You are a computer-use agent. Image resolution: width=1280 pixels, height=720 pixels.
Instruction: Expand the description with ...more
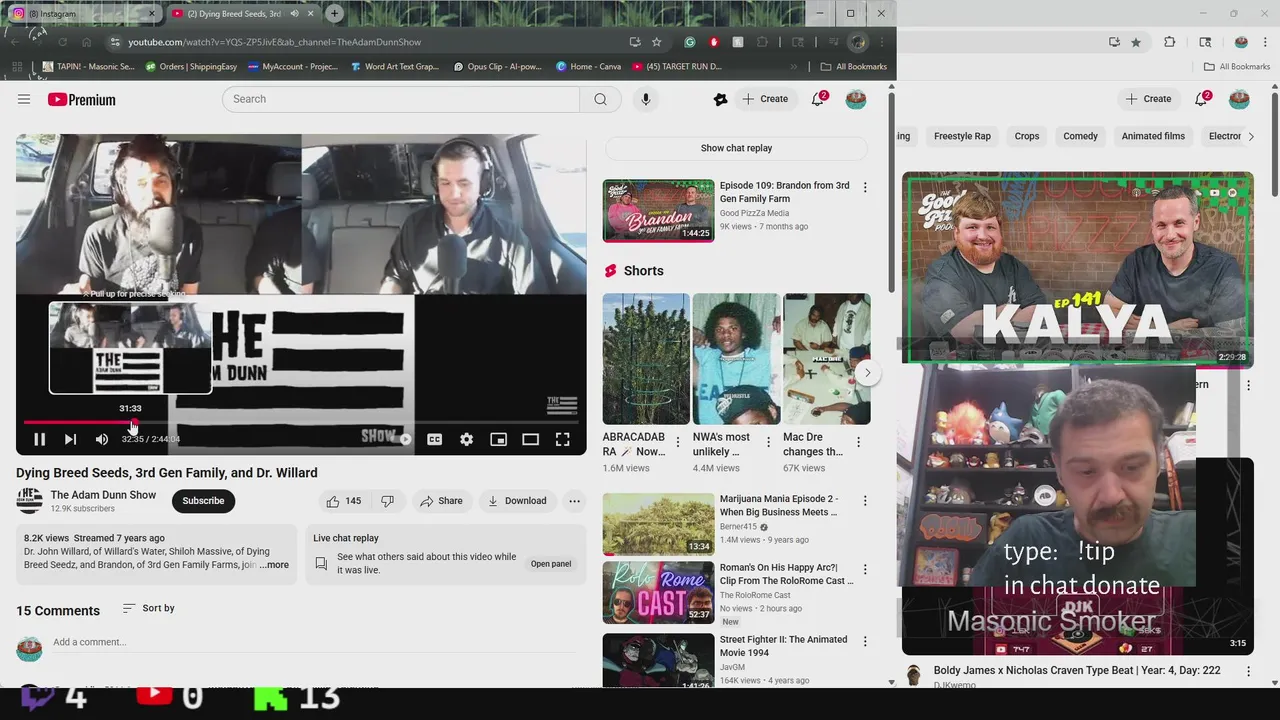(274, 565)
